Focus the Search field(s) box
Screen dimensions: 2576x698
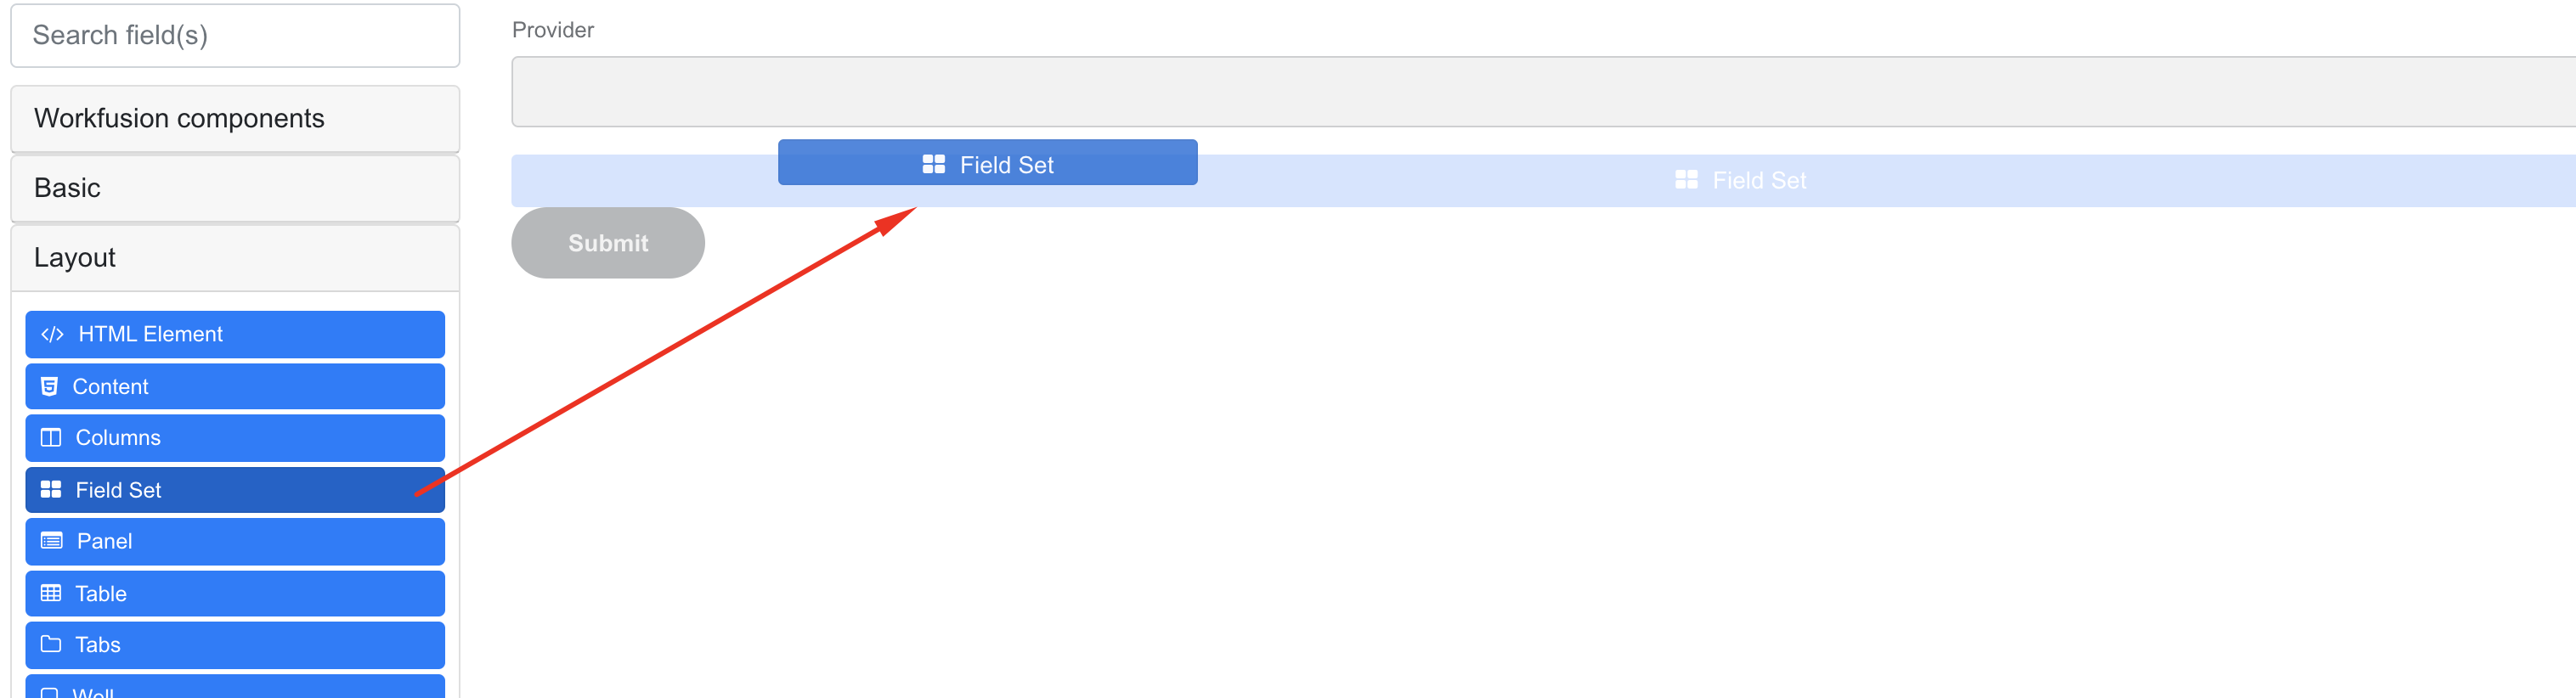pyautogui.click(x=235, y=36)
